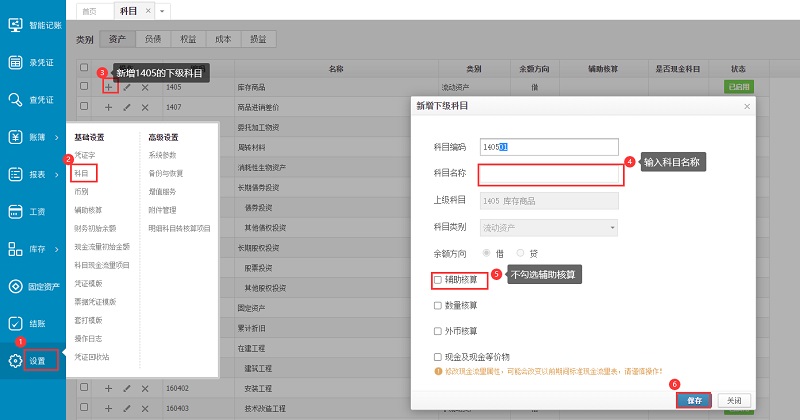The height and width of the screenshot is (420, 800).
Task: Tick the 数量核算 checkbox
Action: pos(437,305)
